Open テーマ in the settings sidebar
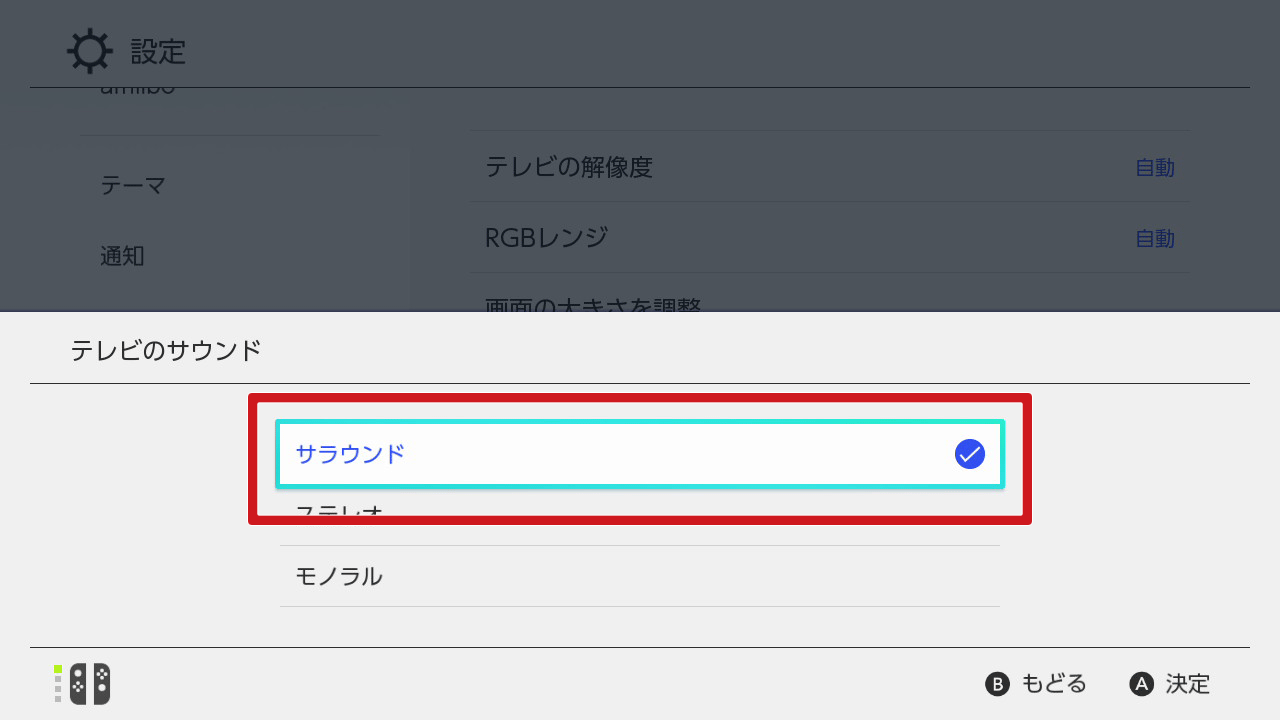Image resolution: width=1280 pixels, height=720 pixels. [133, 185]
